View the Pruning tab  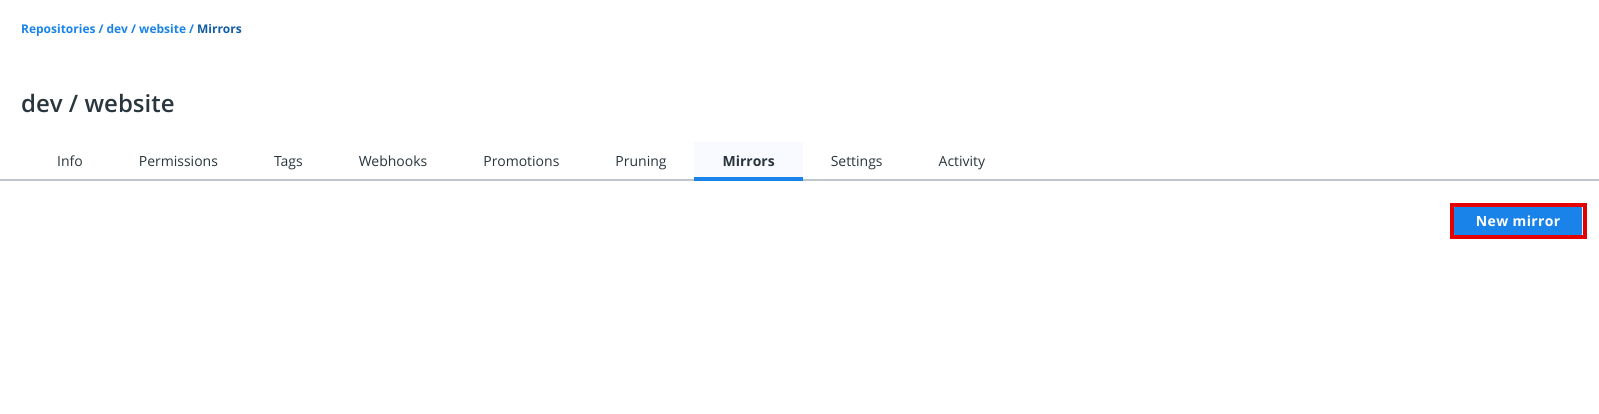coord(640,161)
